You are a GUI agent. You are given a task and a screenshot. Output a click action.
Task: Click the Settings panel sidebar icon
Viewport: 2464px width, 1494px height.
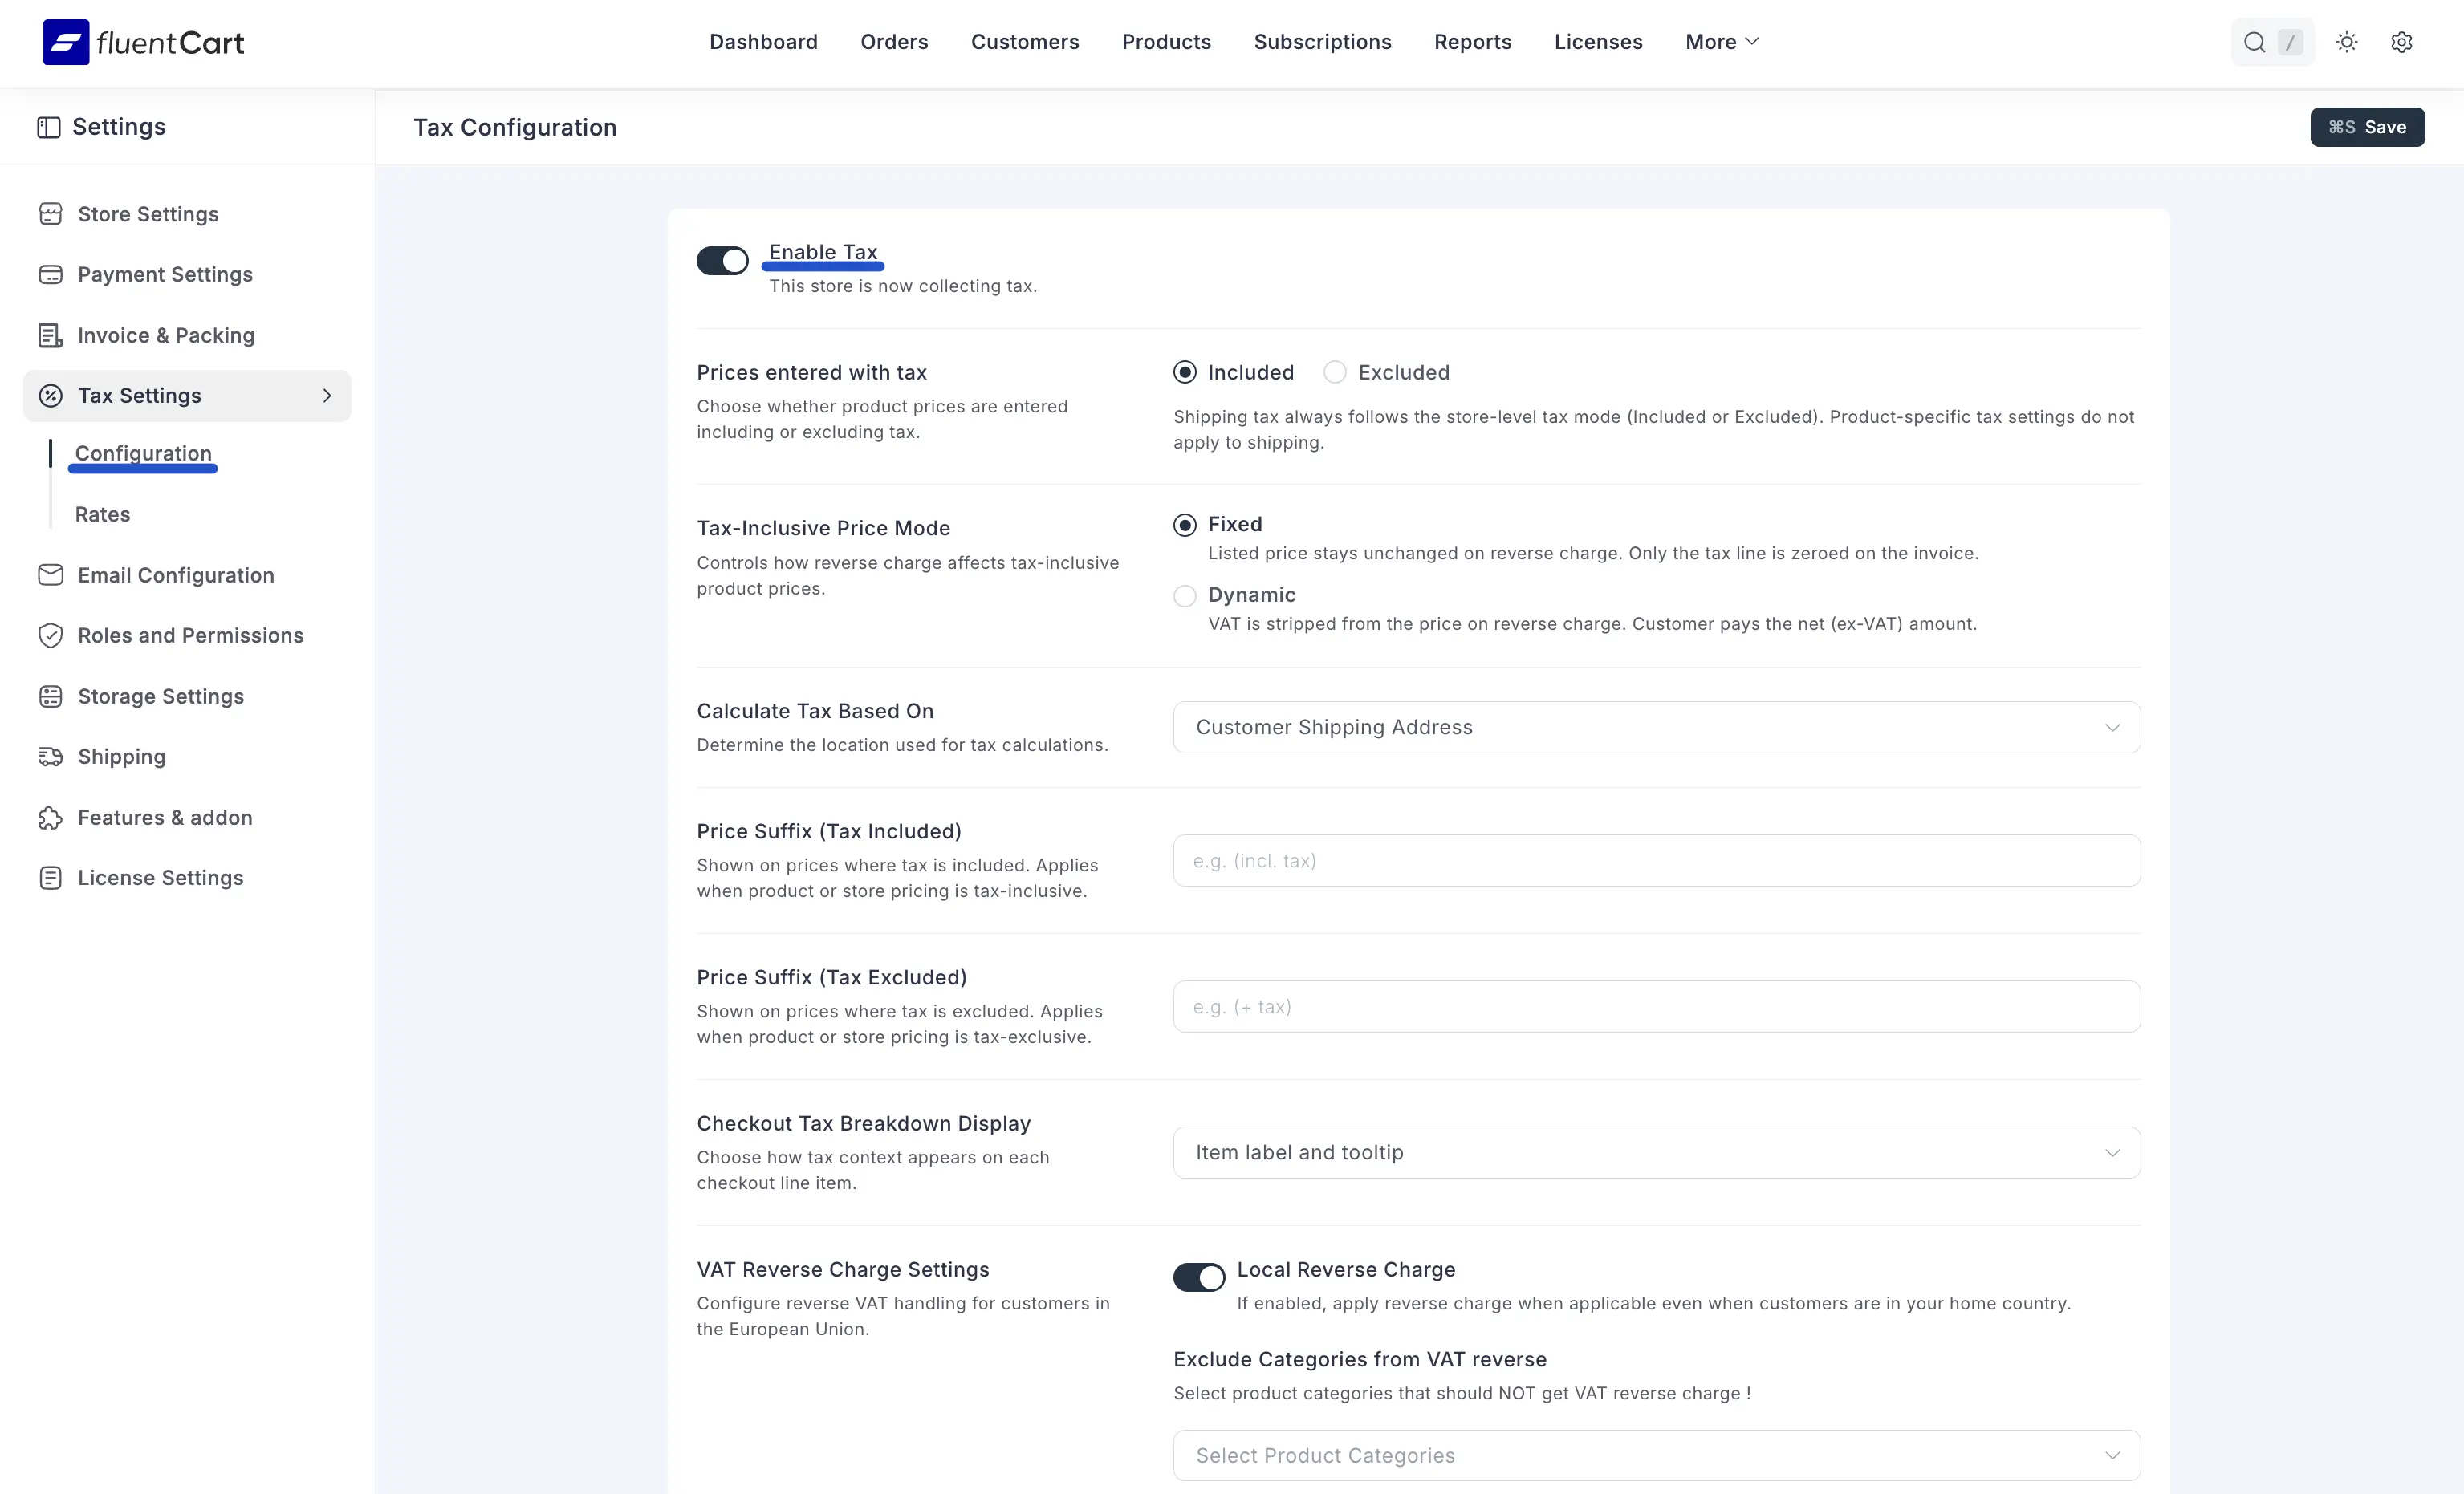click(48, 127)
